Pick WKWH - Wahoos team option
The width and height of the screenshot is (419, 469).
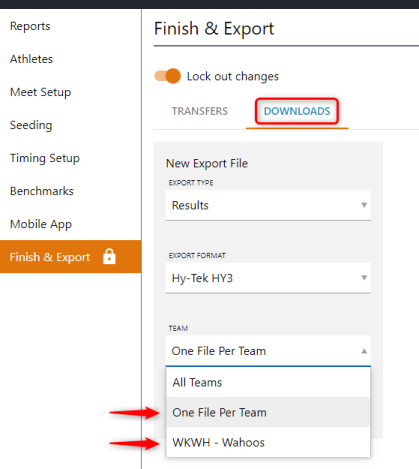pyautogui.click(x=268, y=442)
